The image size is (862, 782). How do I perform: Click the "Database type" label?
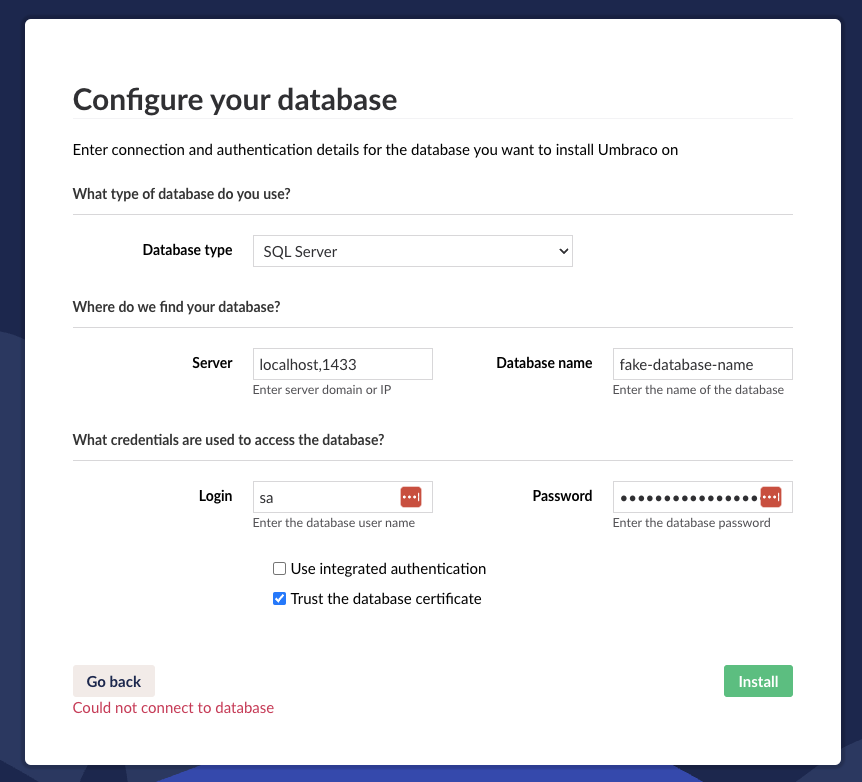pos(187,250)
